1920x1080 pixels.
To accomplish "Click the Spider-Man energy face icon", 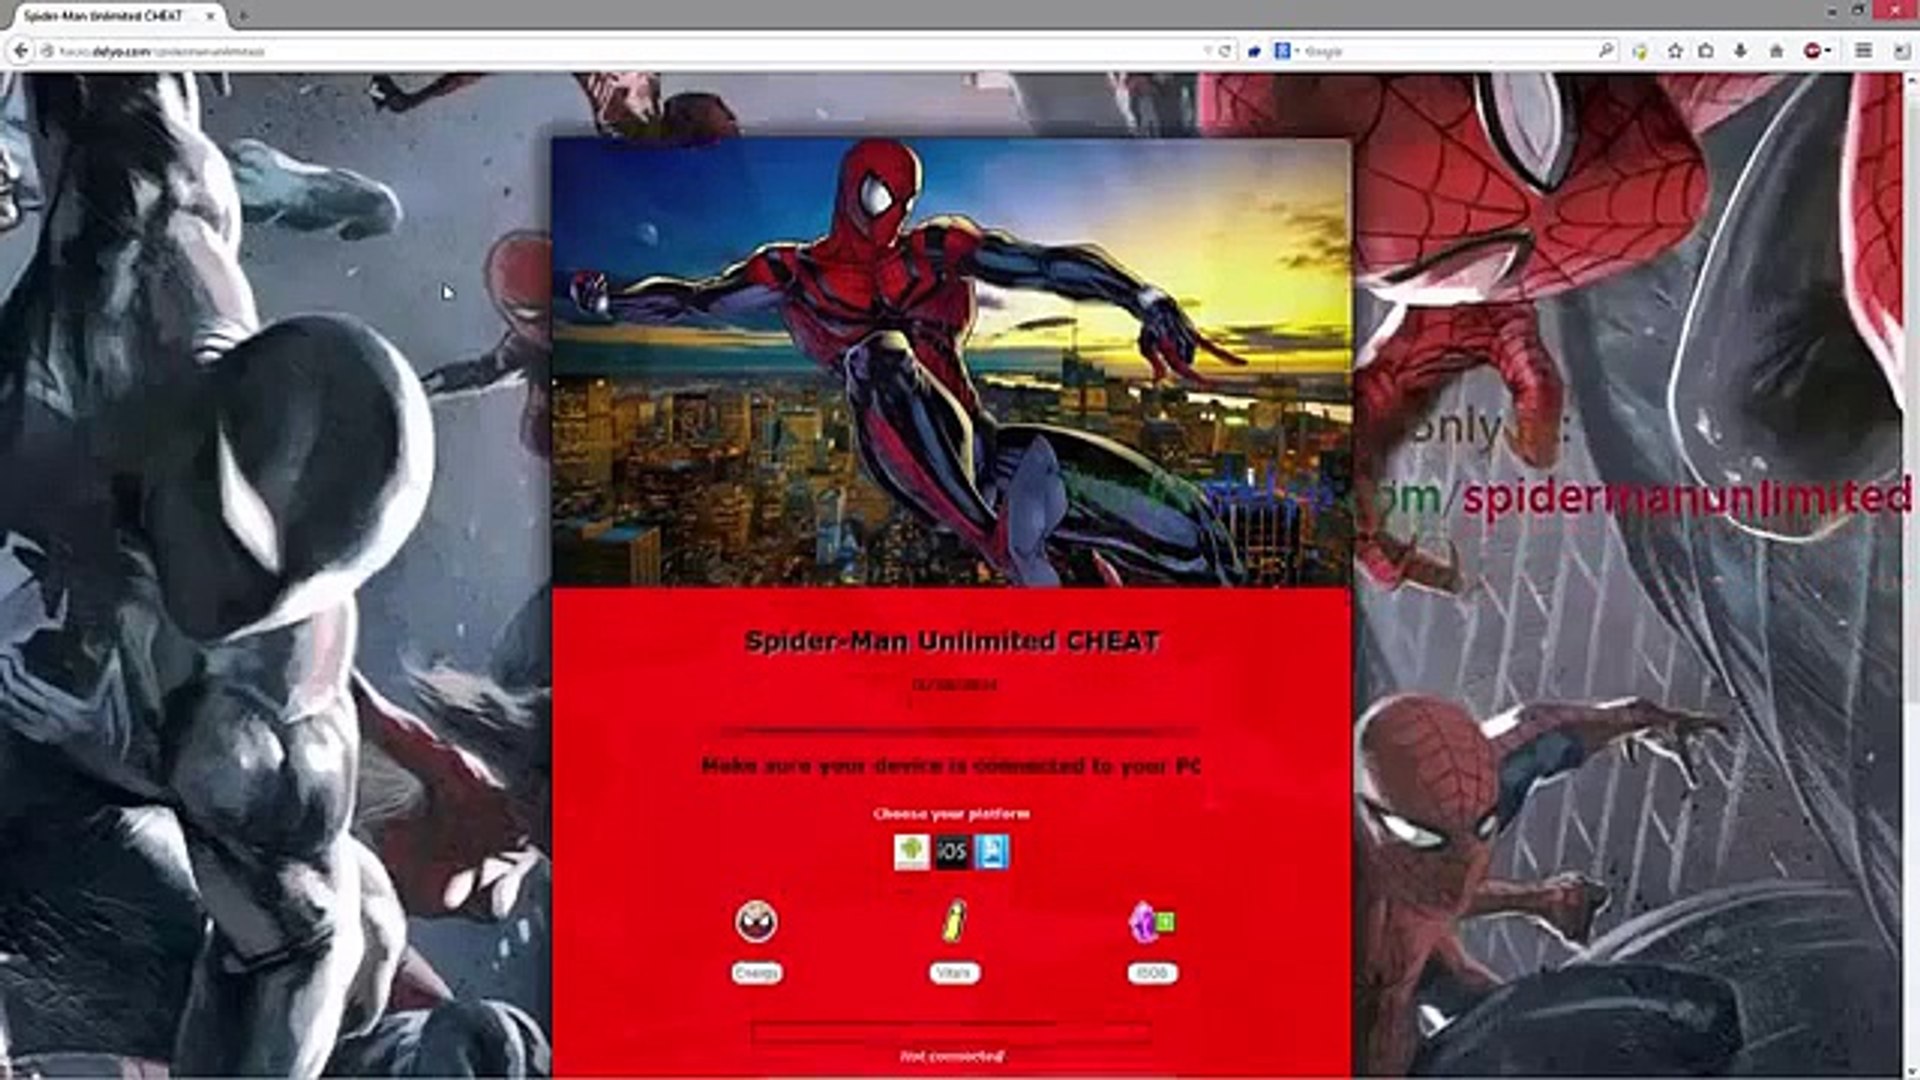I will (756, 921).
